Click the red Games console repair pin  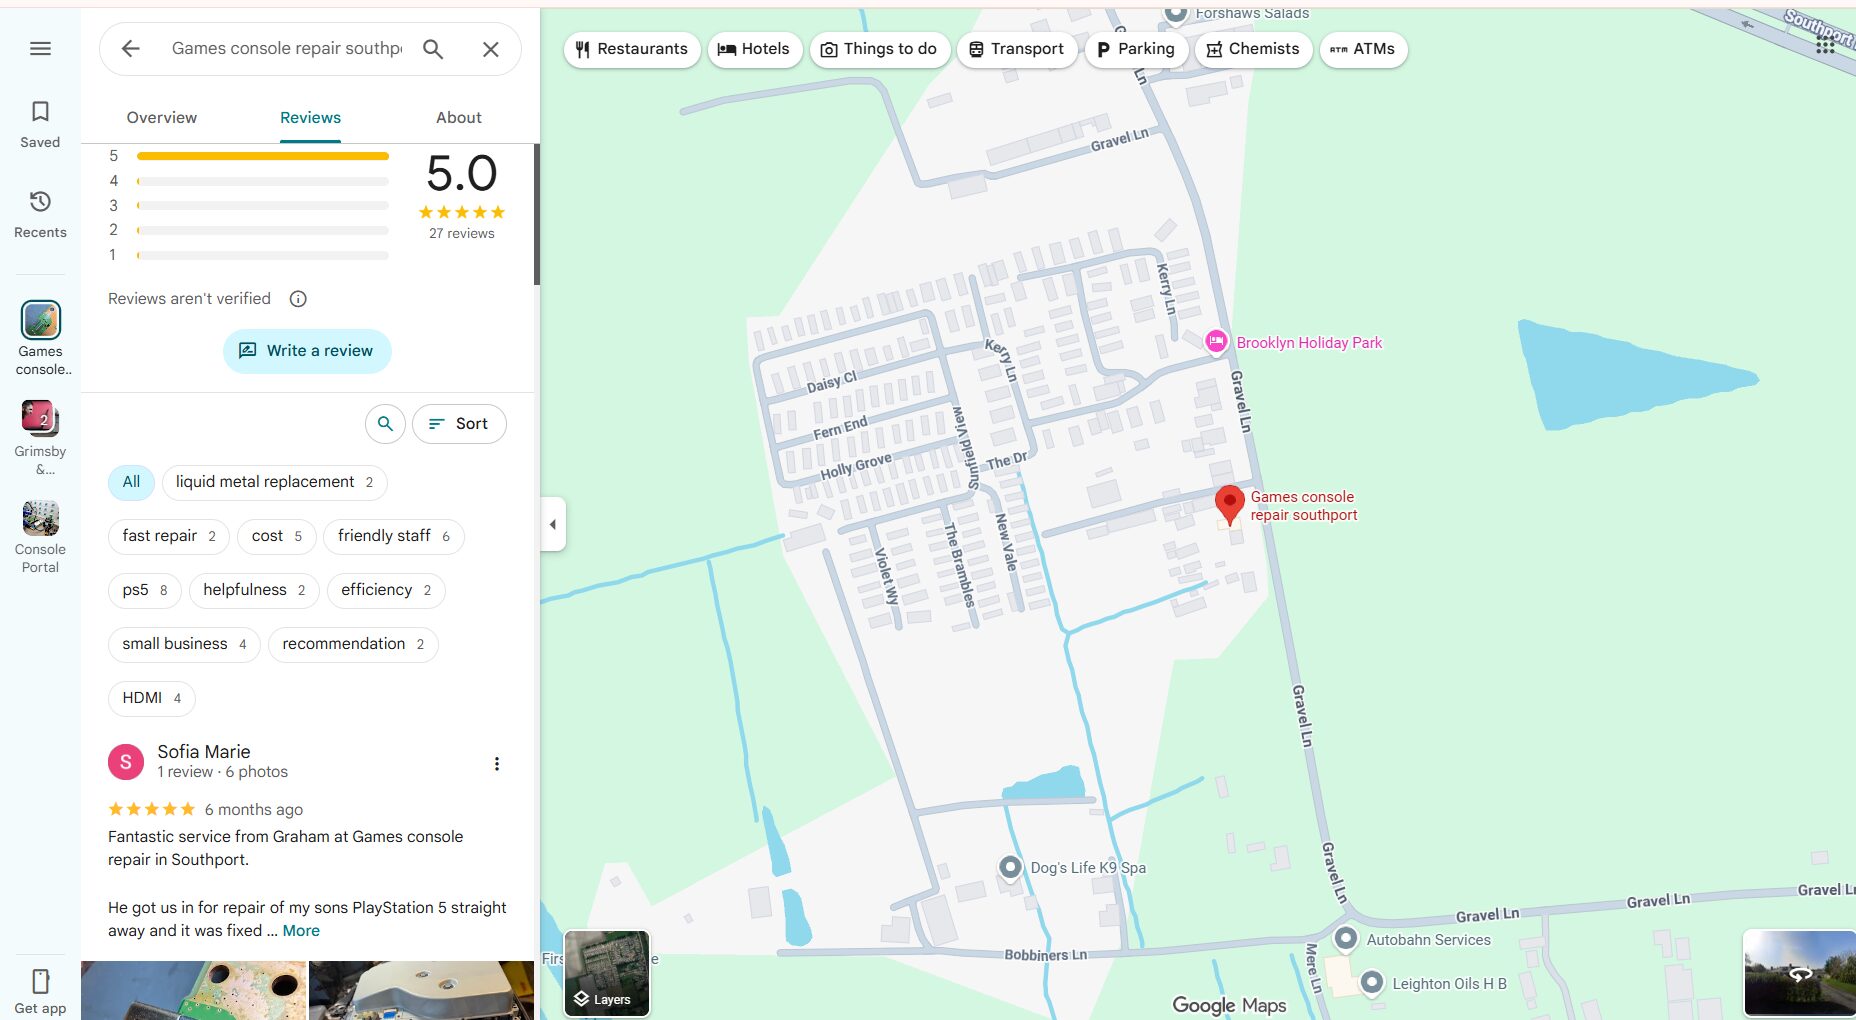tap(1230, 506)
